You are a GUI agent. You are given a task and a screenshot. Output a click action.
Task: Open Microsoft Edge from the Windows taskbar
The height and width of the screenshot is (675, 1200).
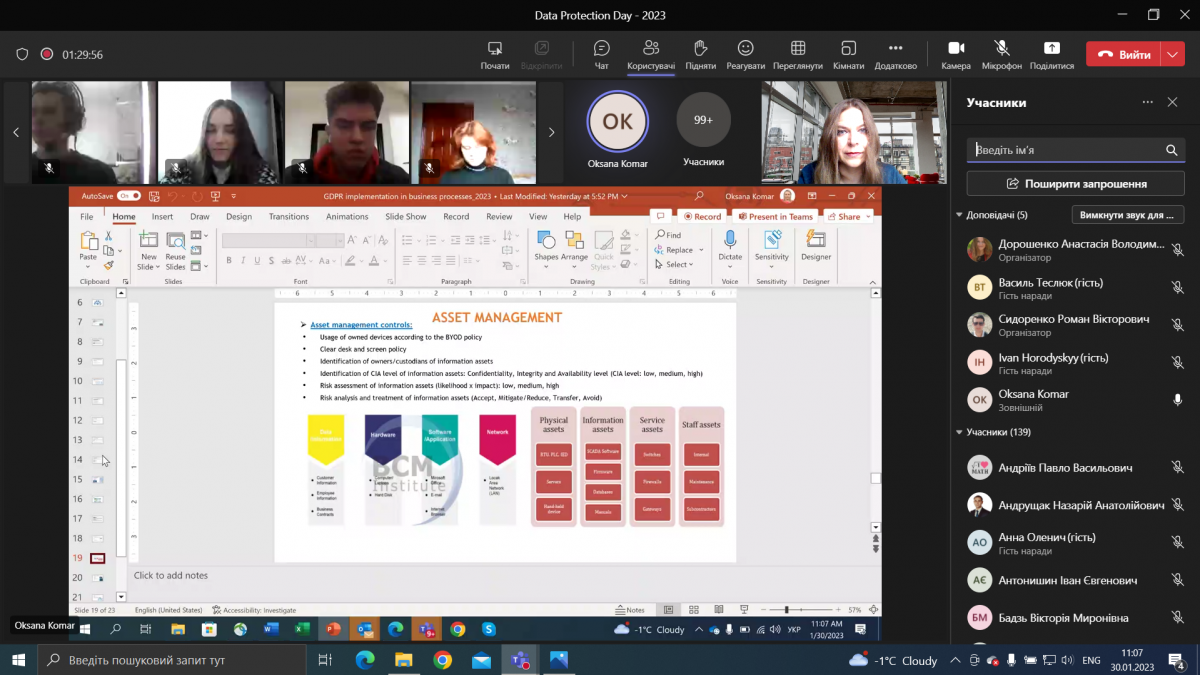tap(364, 660)
